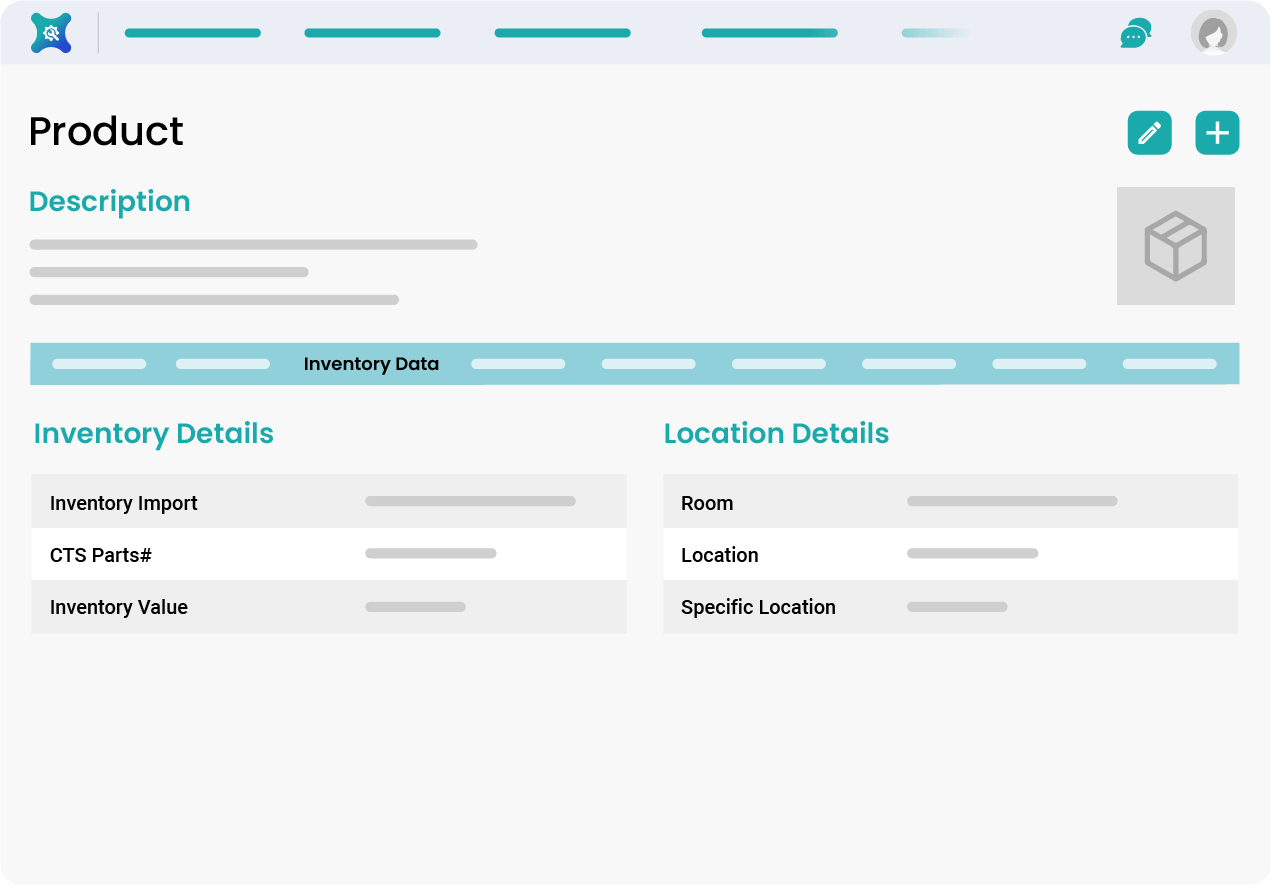The width and height of the screenshot is (1271, 886).
Task: Open the chat messages icon
Action: tap(1135, 32)
